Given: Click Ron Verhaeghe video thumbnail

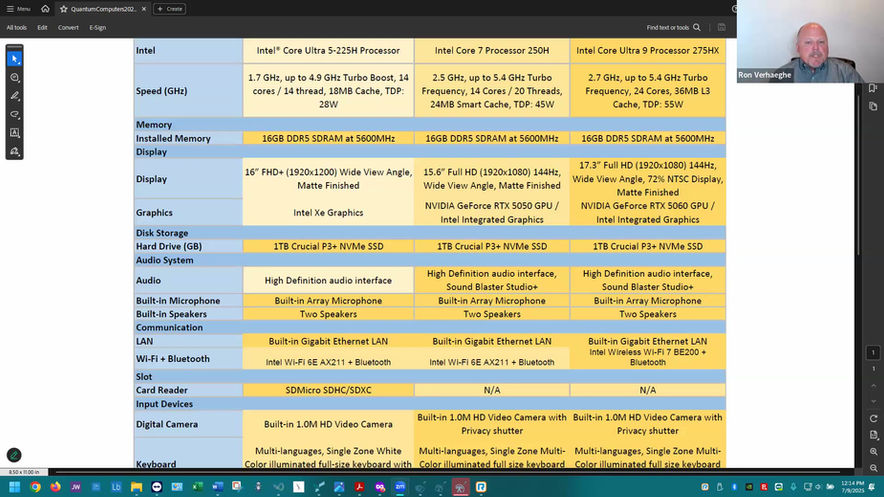Looking at the screenshot, I should pyautogui.click(x=810, y=41).
